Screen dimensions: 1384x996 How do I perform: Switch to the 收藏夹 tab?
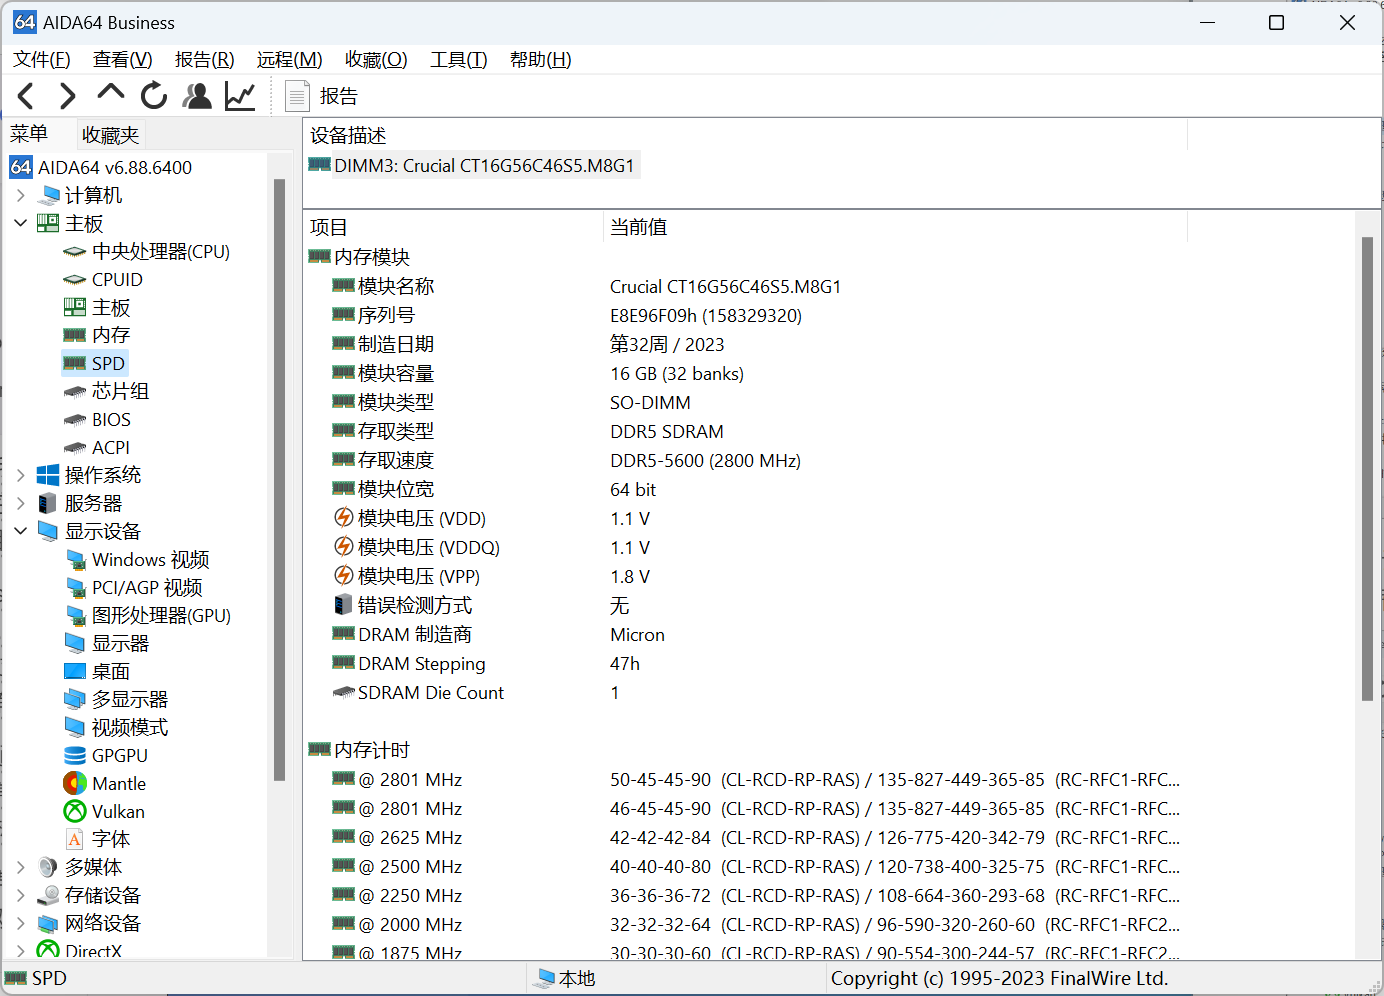tap(111, 135)
